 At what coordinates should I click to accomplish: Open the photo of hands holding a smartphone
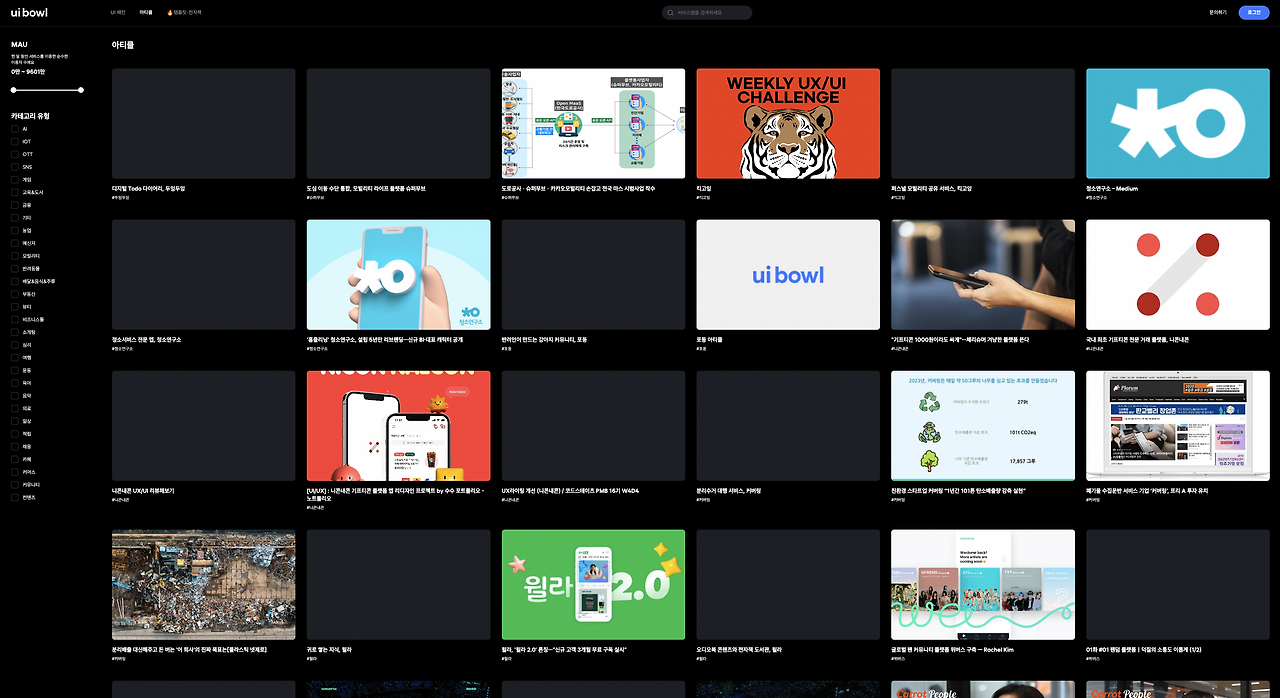983,275
